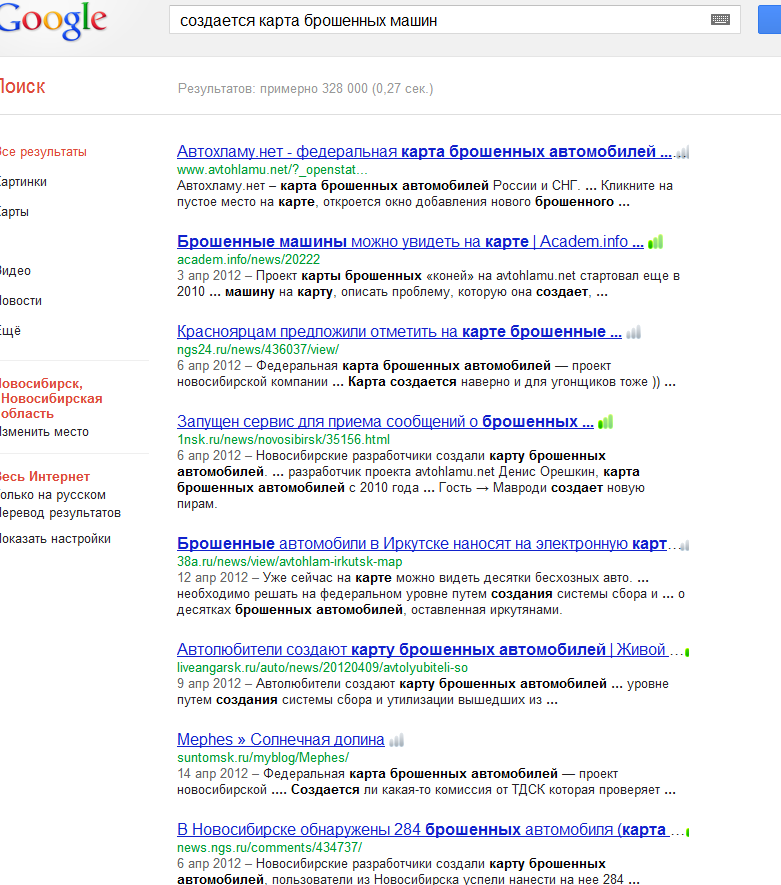The width and height of the screenshot is (781, 885).
Task: Click URL ngs24.ru/news/436037/view/
Action: pyautogui.click(x=258, y=349)
